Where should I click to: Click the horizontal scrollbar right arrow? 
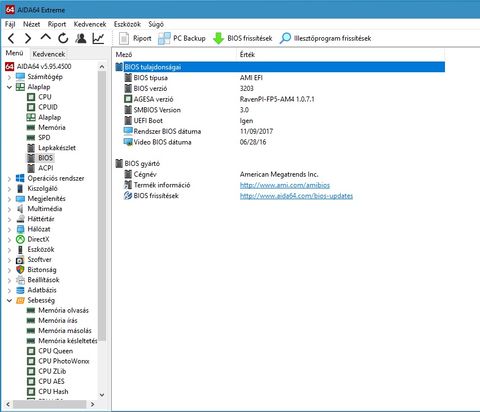pyautogui.click(x=92, y=404)
